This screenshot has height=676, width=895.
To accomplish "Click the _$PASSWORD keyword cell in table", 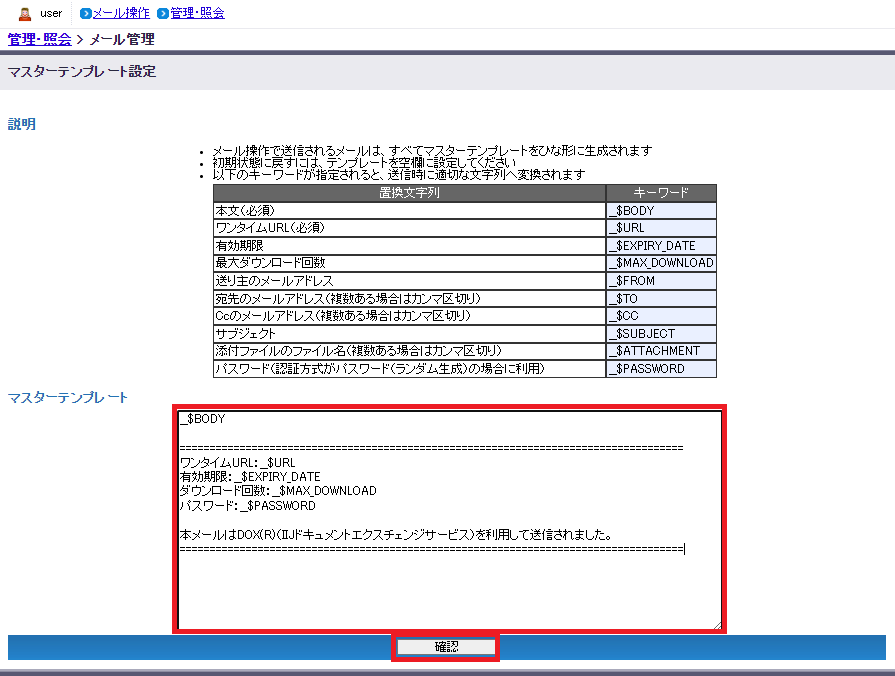I will [661, 369].
